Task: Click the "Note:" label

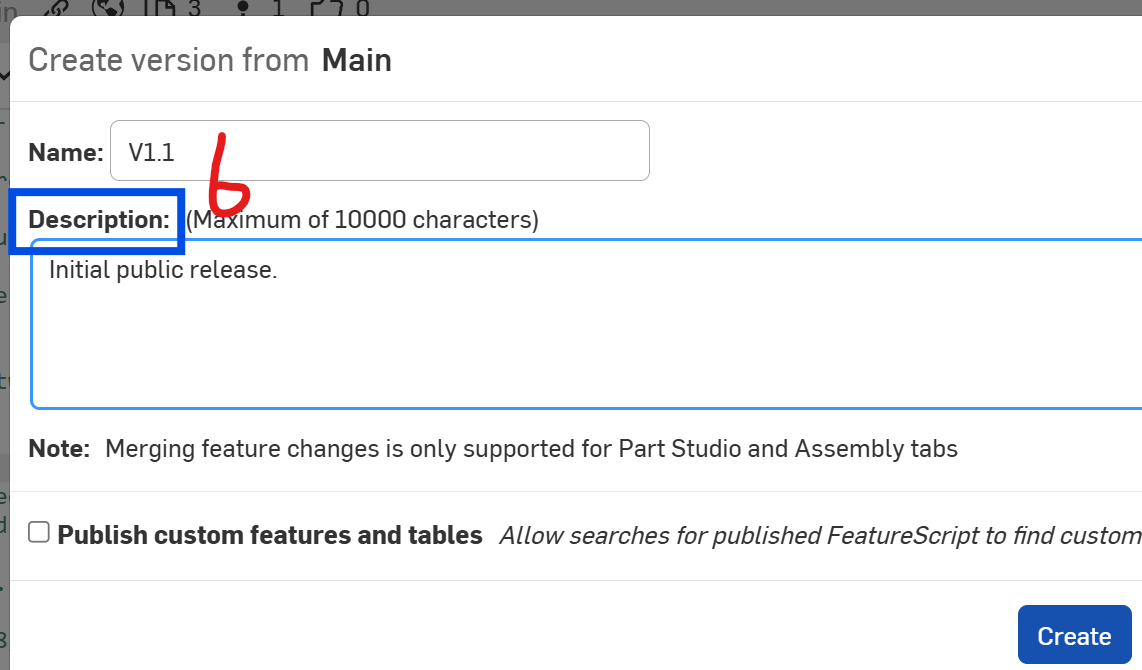Action: [59, 448]
